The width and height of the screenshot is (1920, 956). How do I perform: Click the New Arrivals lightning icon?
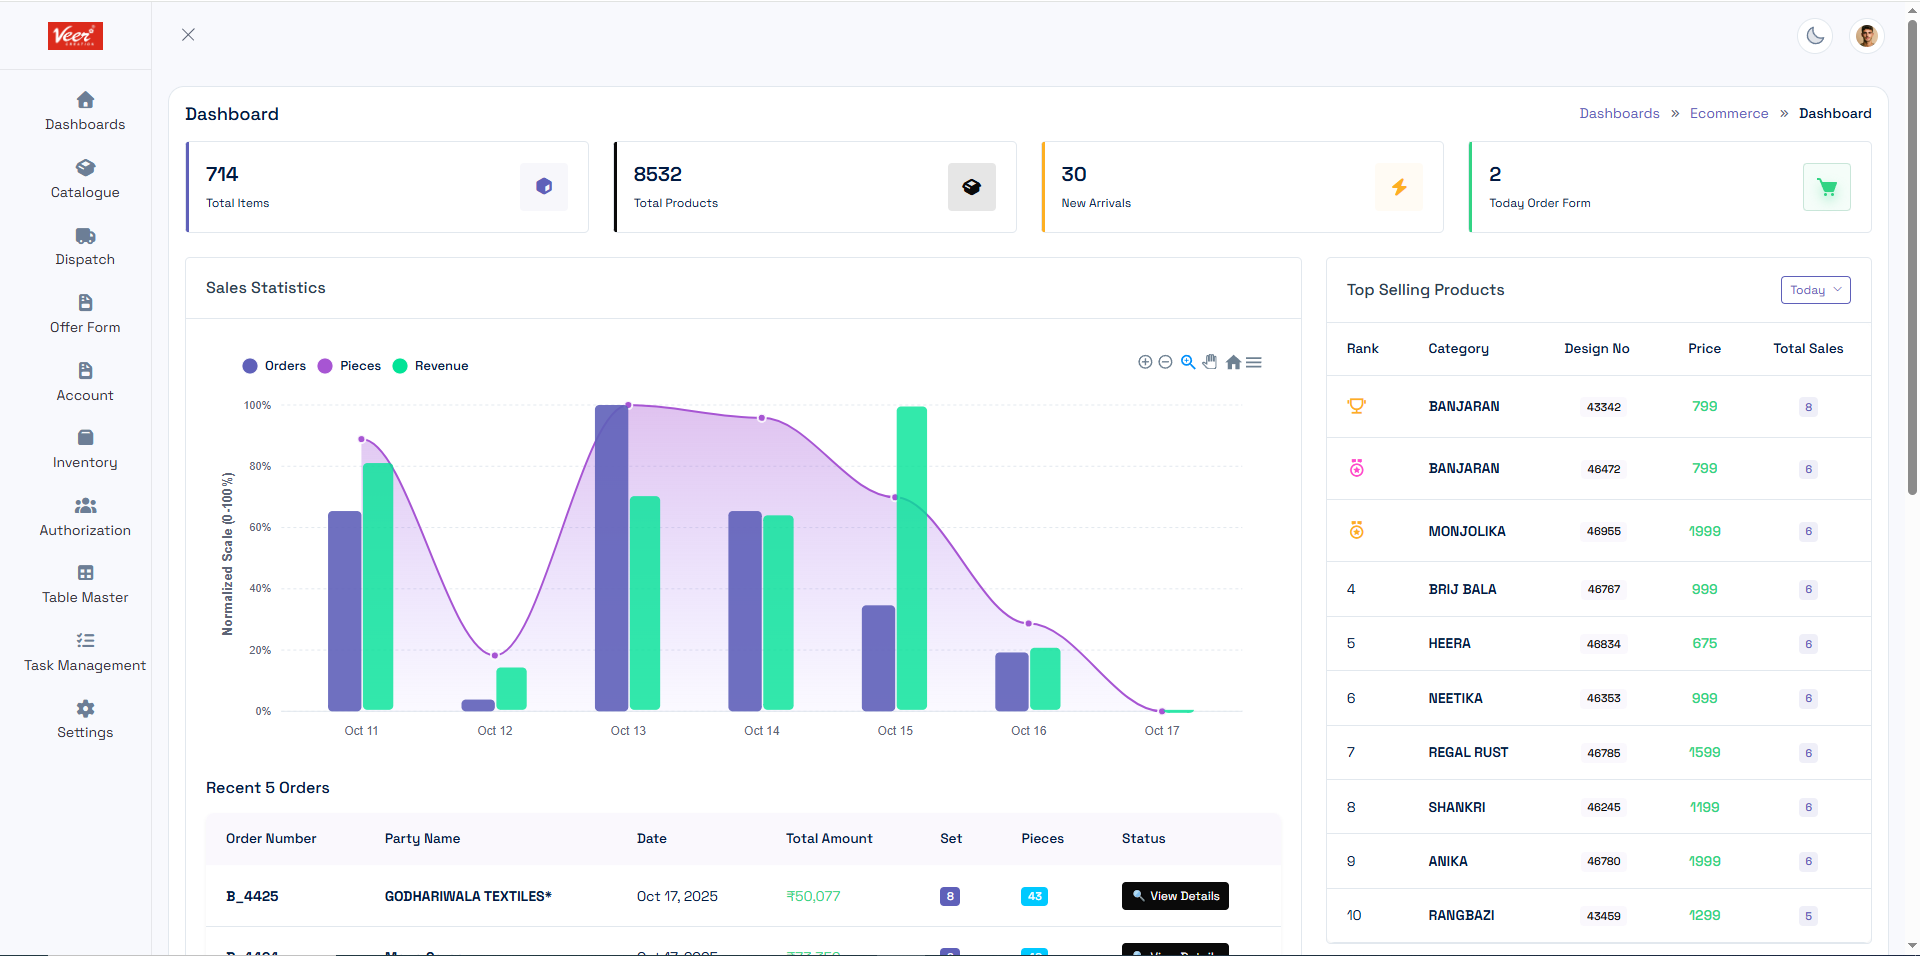coord(1399,187)
